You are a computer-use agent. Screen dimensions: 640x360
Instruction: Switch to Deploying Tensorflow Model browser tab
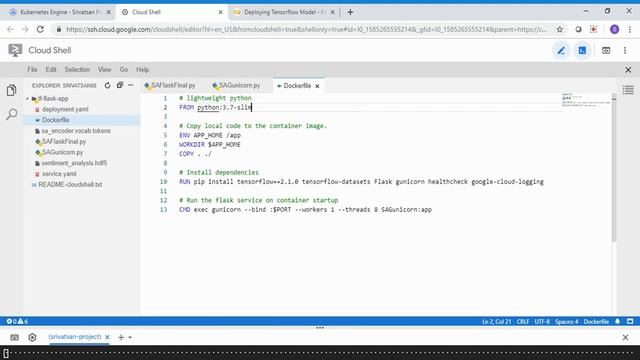(283, 12)
